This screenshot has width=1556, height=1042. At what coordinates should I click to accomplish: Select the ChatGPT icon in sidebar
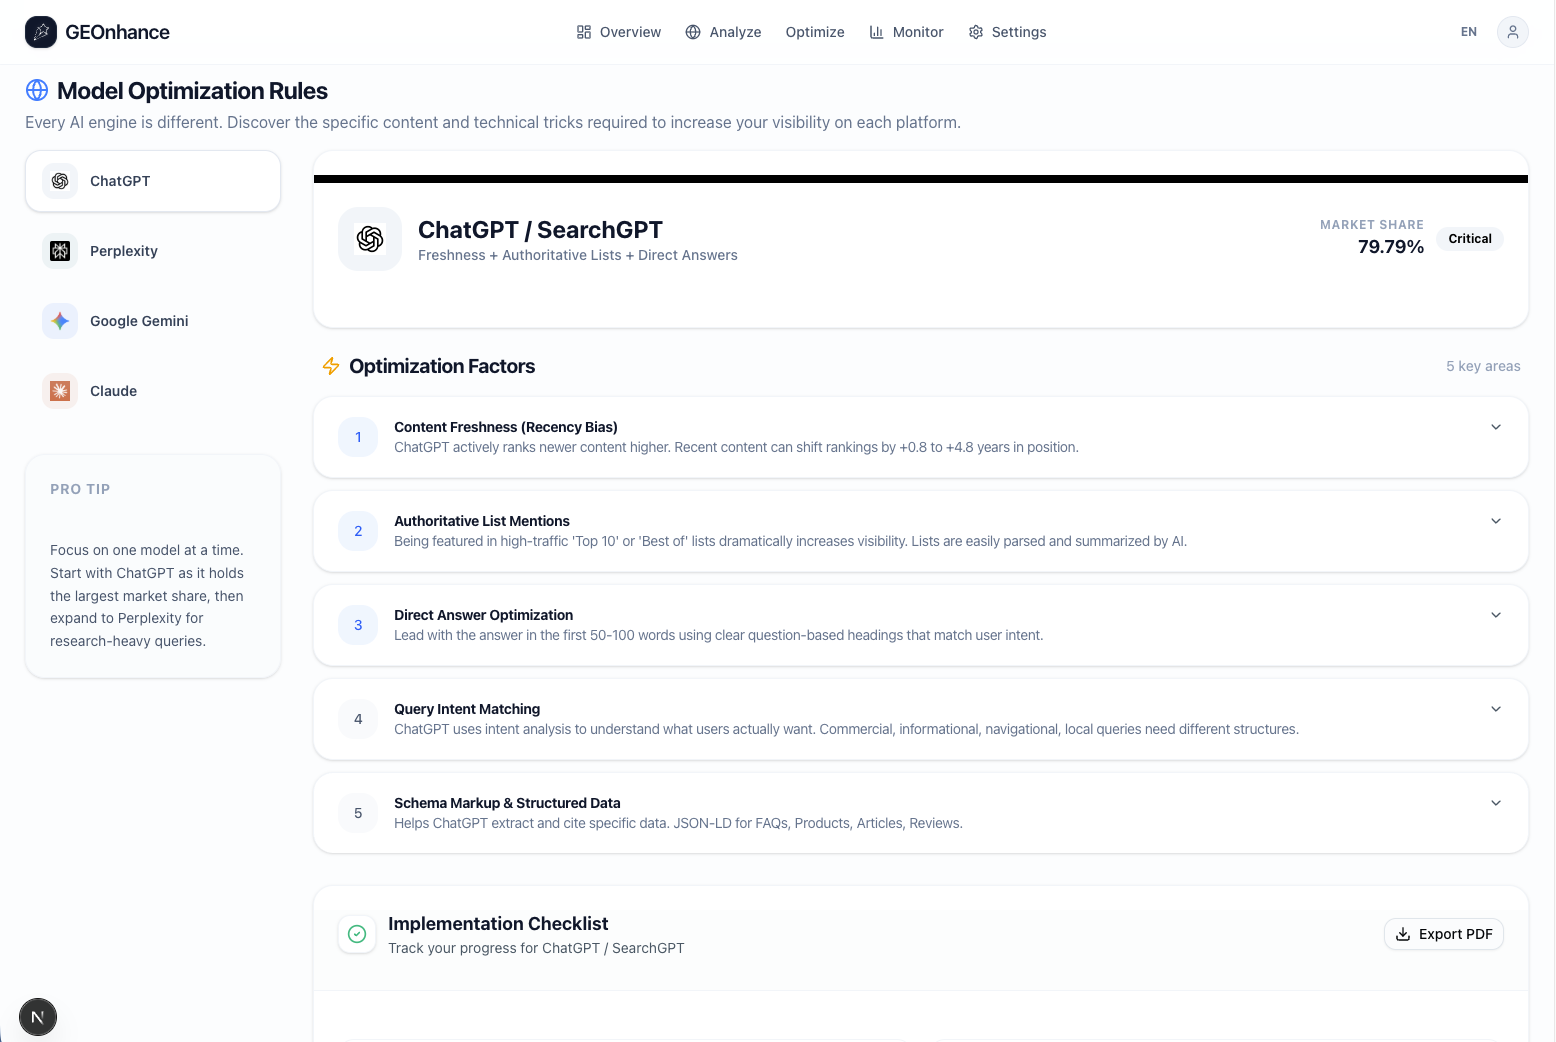coord(60,181)
